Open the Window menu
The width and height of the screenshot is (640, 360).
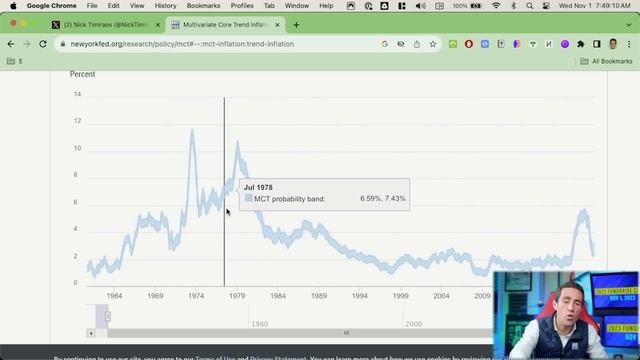pyautogui.click(x=297, y=6)
